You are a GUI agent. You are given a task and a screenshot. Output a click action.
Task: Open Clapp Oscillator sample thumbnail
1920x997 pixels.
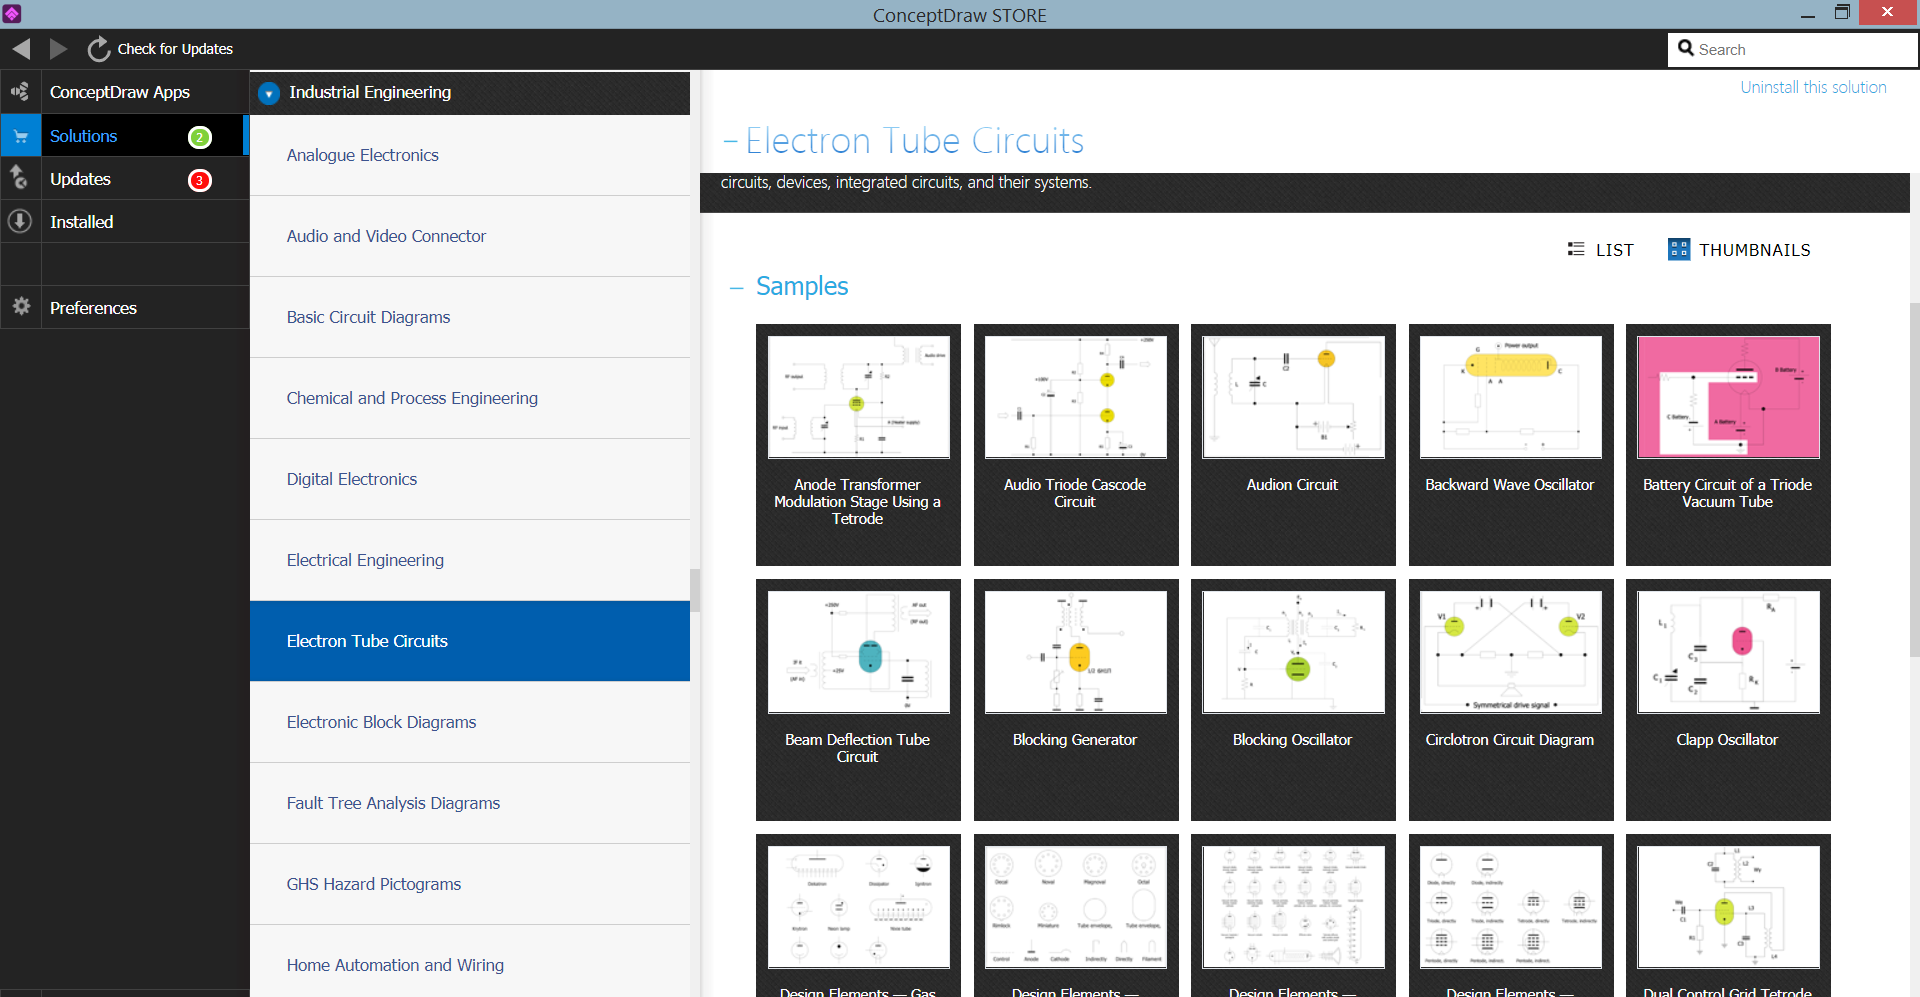(1728, 652)
